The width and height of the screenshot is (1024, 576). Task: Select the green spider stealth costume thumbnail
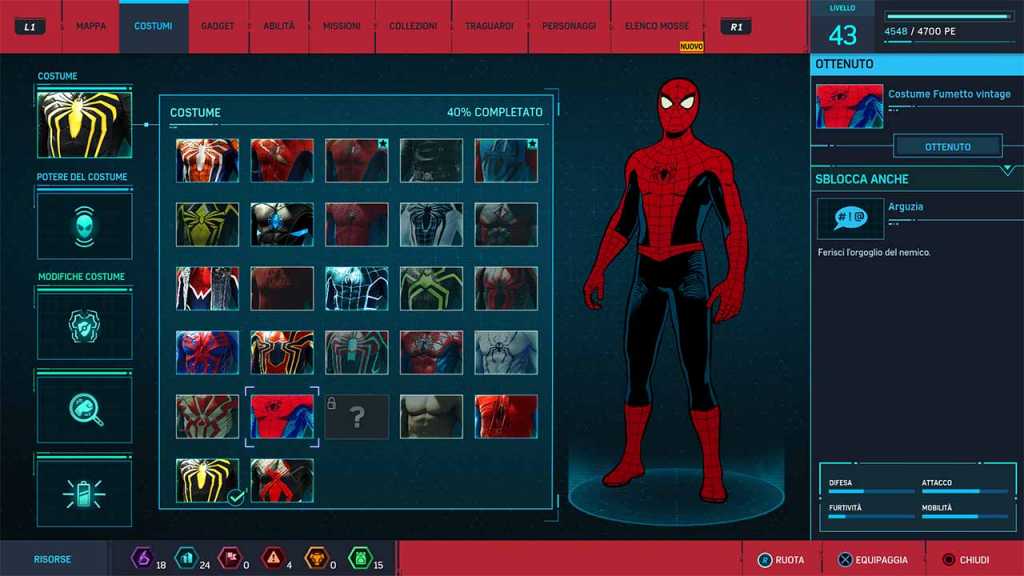click(431, 288)
